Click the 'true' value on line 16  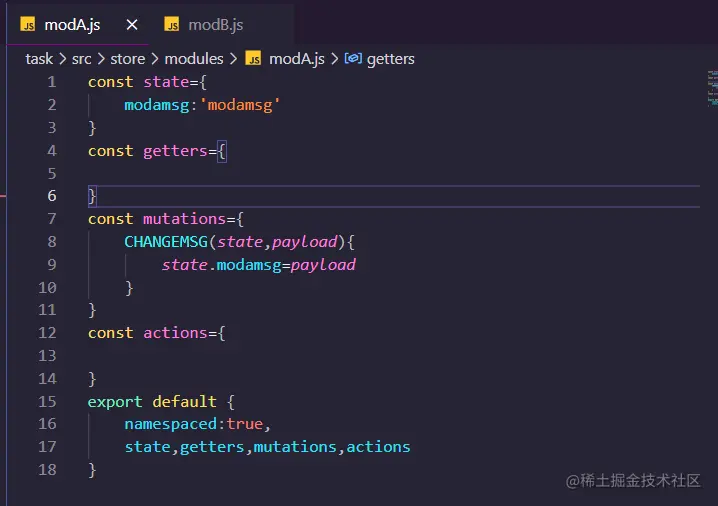(x=245, y=424)
